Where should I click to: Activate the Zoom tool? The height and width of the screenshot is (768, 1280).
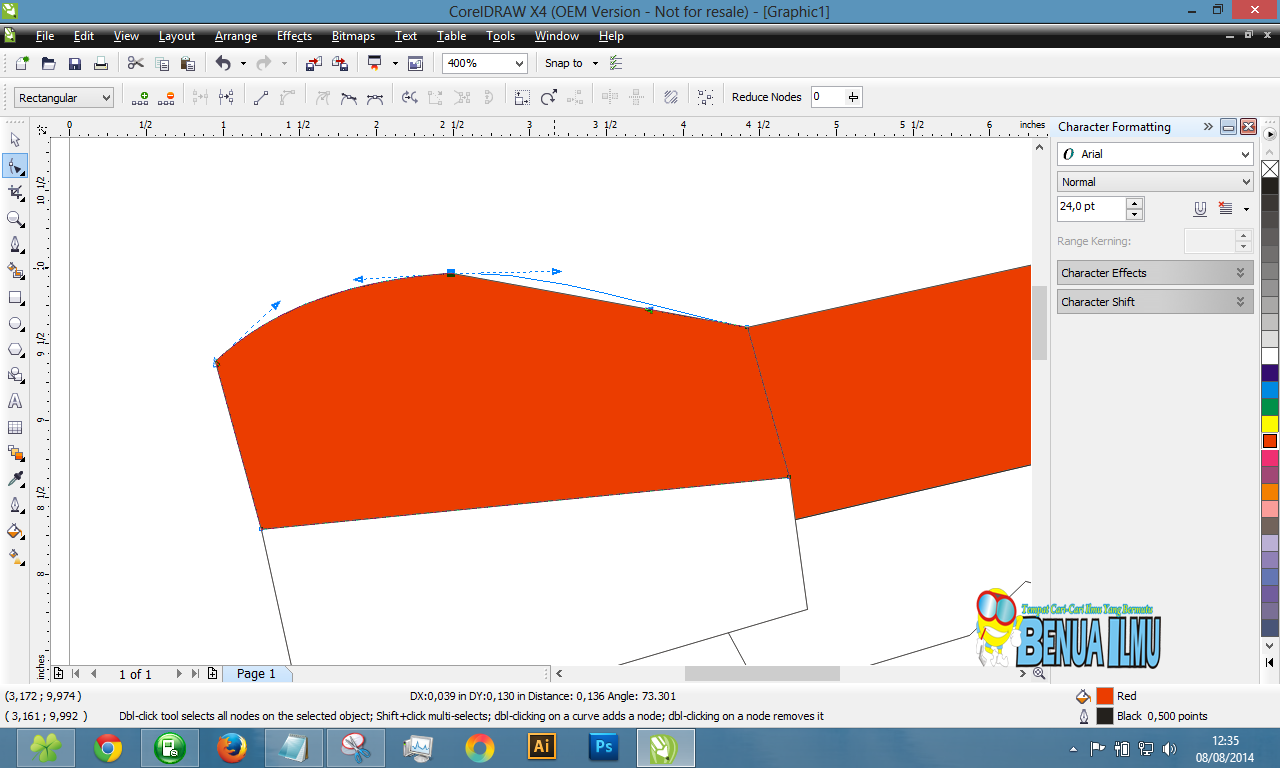[15, 219]
